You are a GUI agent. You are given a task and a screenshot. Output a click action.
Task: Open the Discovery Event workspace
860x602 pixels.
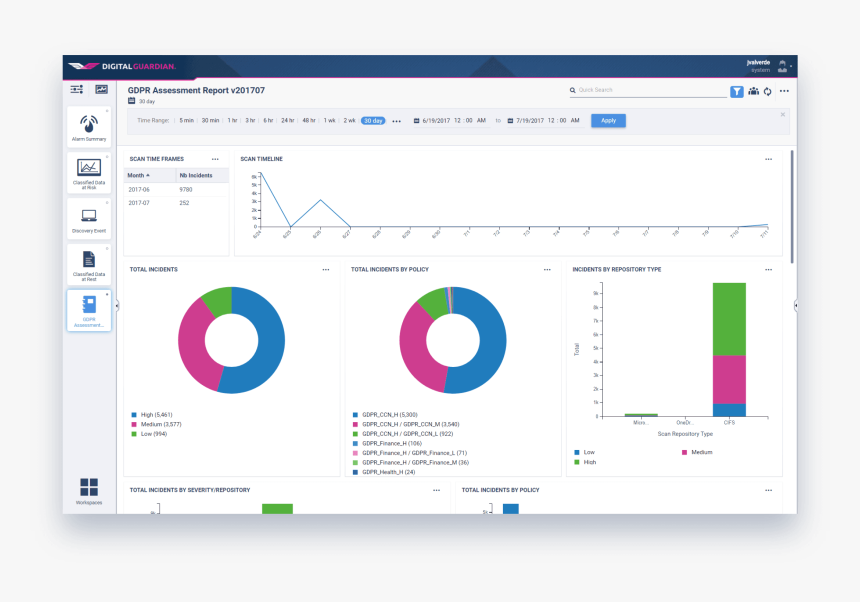(x=89, y=219)
